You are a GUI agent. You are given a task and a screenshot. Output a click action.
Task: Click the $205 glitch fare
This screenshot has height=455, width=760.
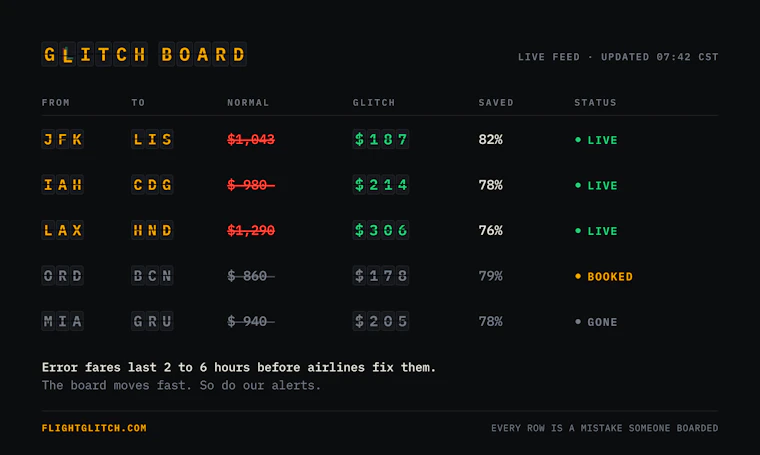(381, 321)
